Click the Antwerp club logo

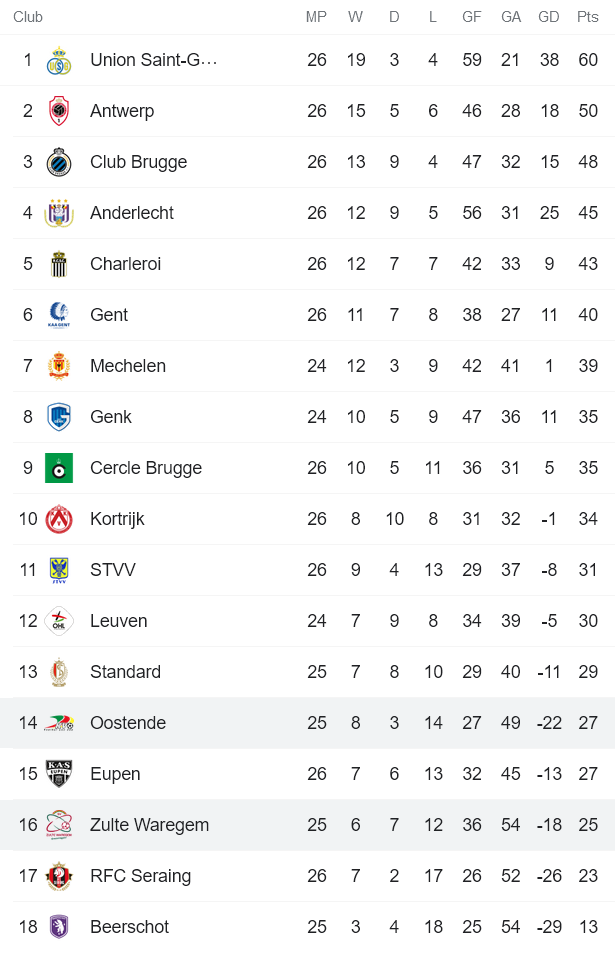[x=59, y=111]
